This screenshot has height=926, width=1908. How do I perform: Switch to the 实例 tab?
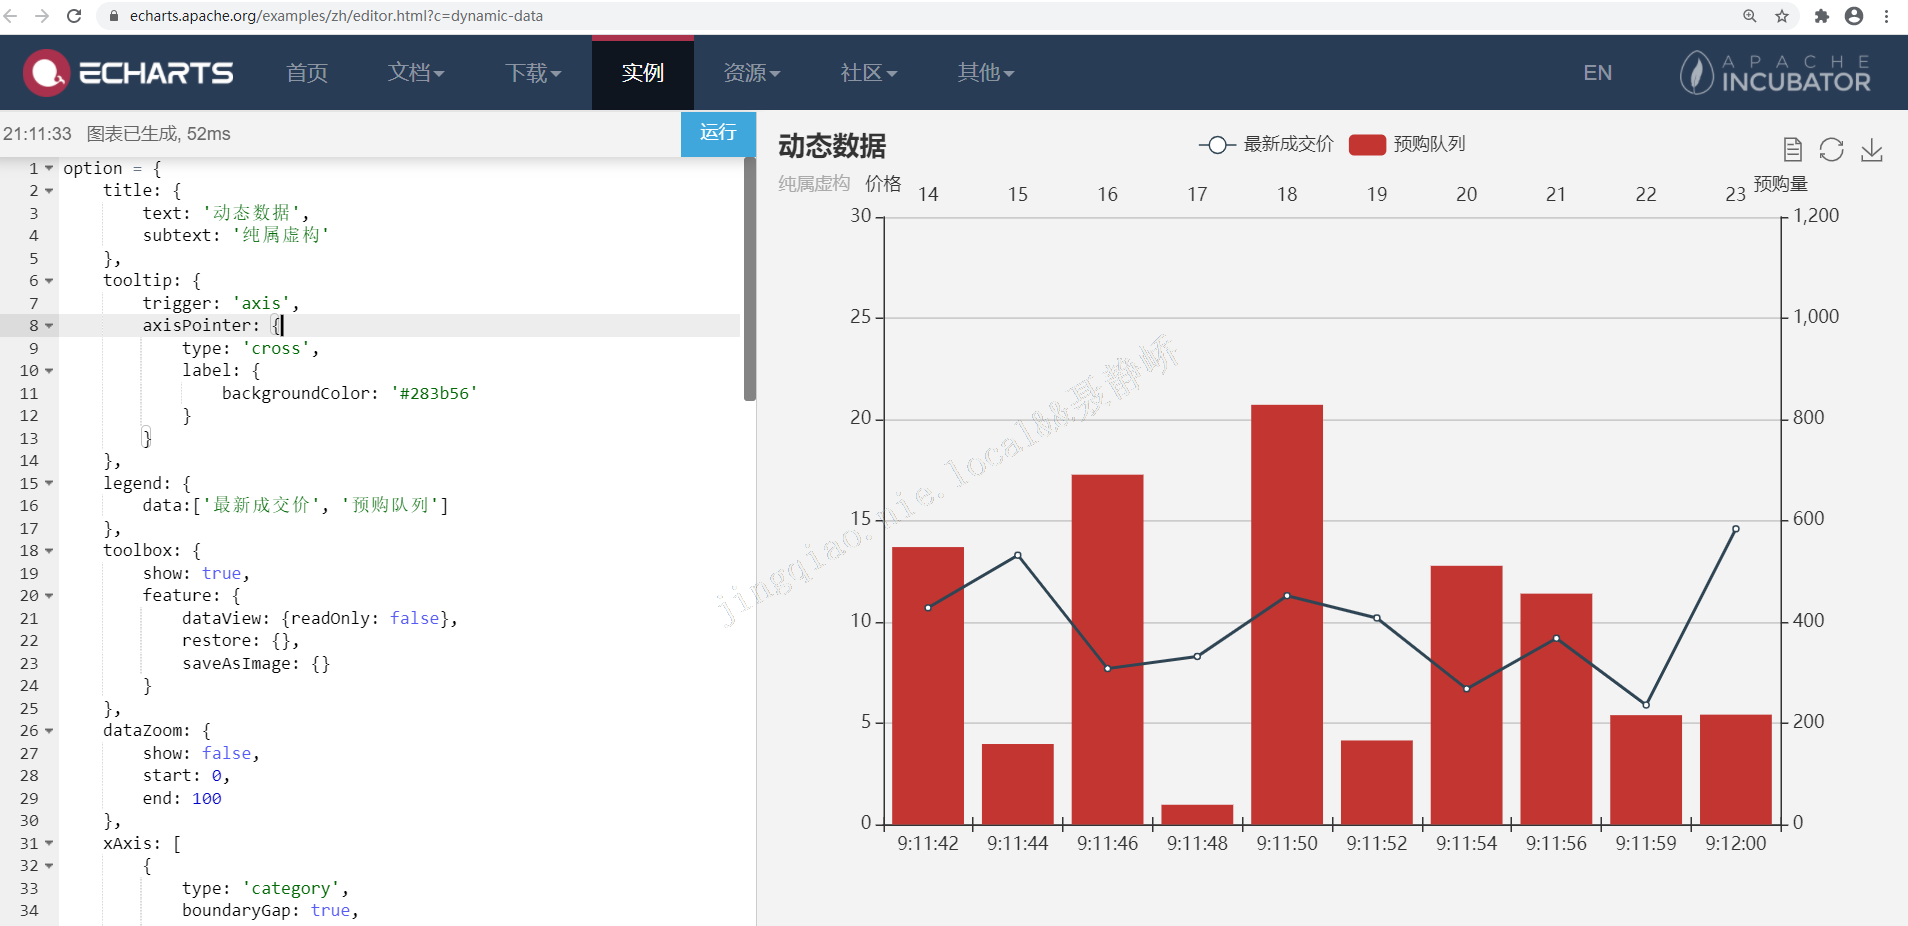pos(642,72)
